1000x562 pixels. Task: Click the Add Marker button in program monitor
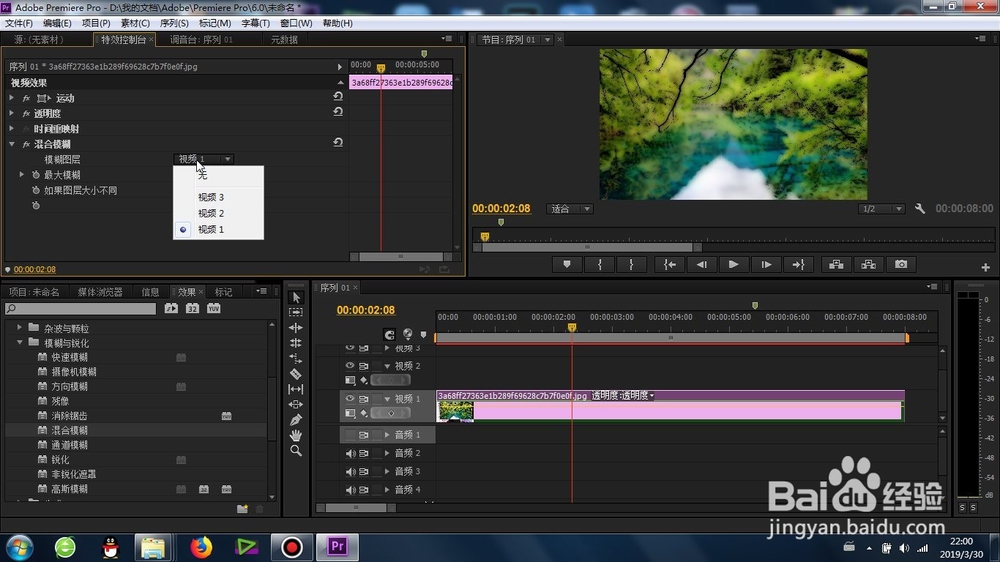click(567, 264)
